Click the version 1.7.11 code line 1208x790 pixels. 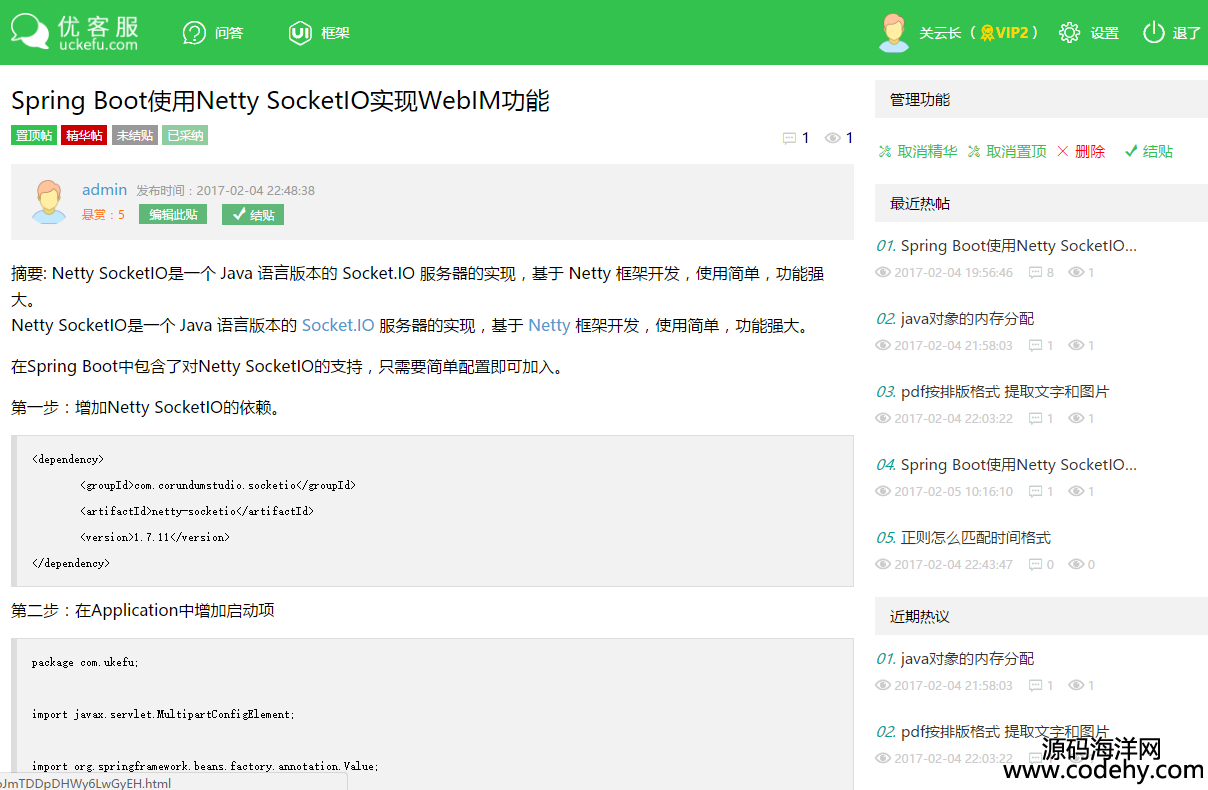point(154,537)
